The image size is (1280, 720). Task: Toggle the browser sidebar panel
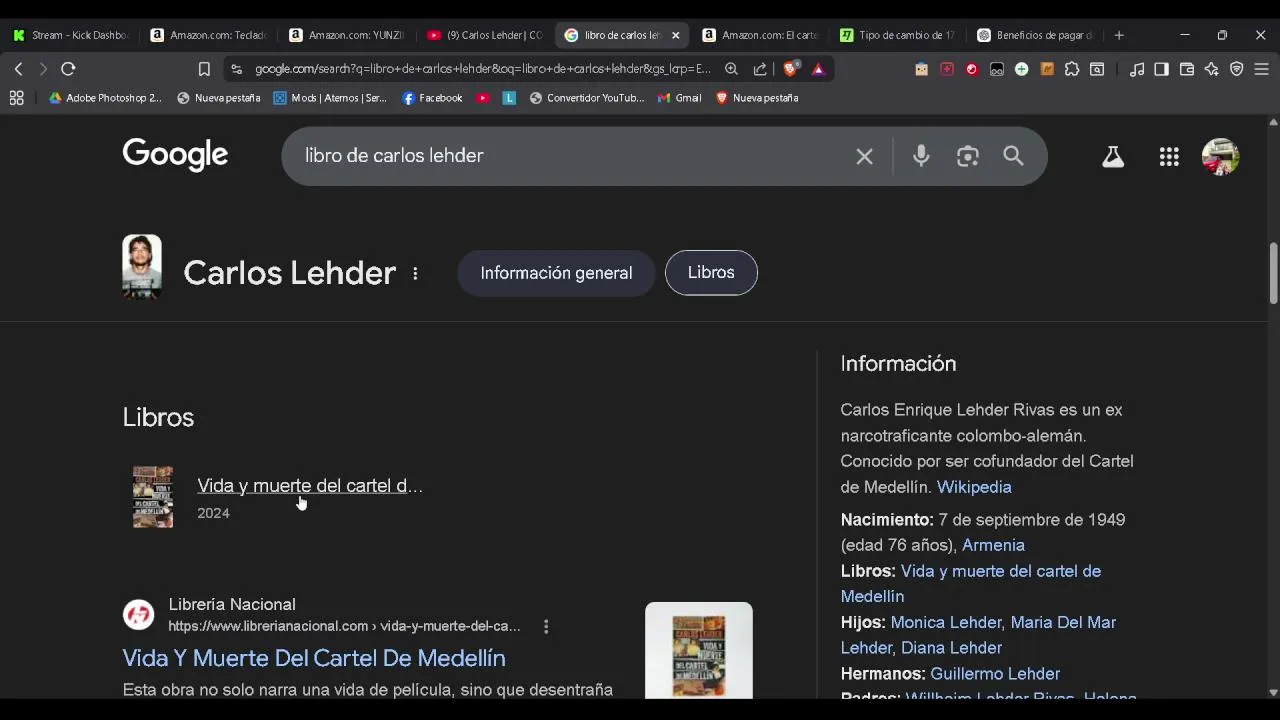(x=1161, y=69)
